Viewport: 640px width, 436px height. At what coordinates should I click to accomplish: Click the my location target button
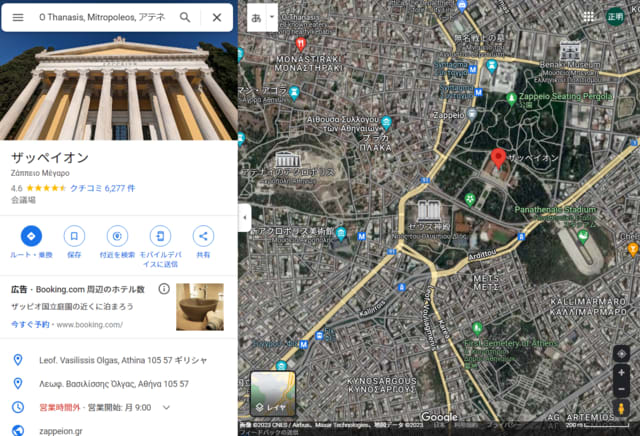[621, 354]
